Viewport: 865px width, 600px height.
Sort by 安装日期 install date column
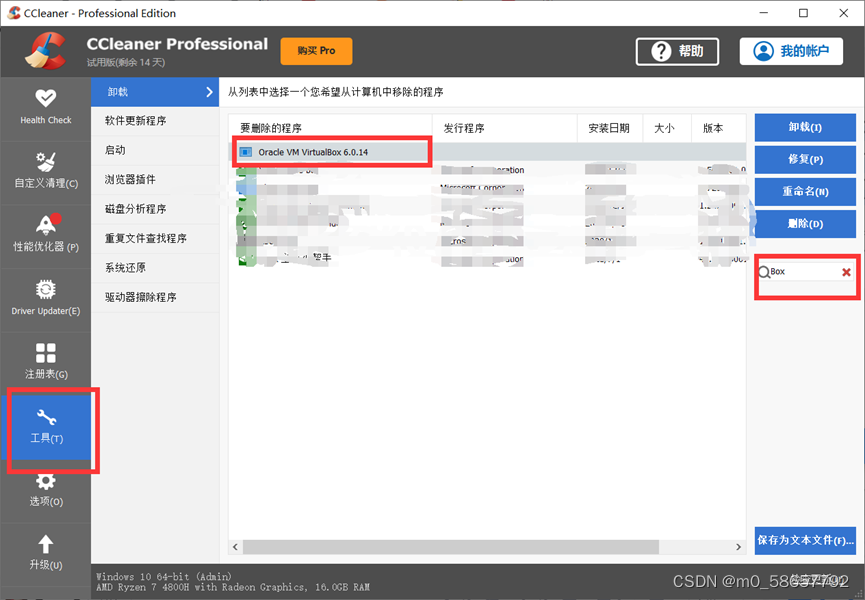point(610,128)
